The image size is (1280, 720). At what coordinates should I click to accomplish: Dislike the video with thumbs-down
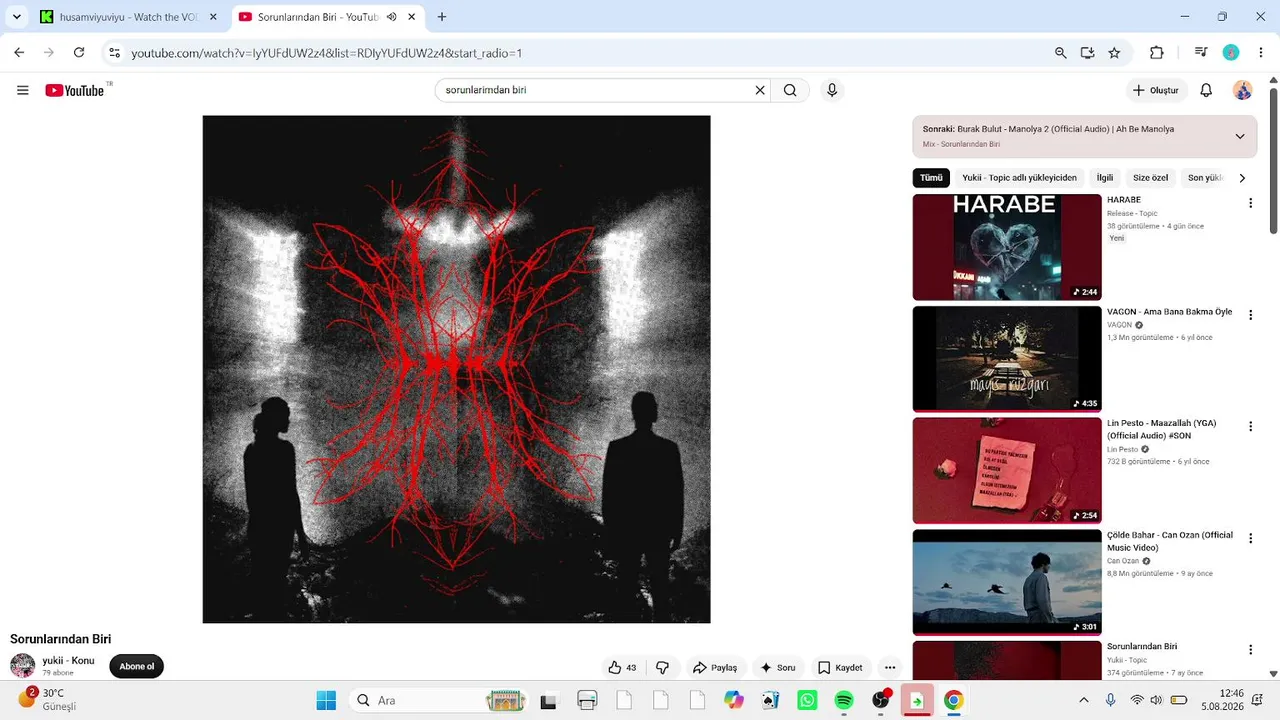pyautogui.click(x=662, y=667)
